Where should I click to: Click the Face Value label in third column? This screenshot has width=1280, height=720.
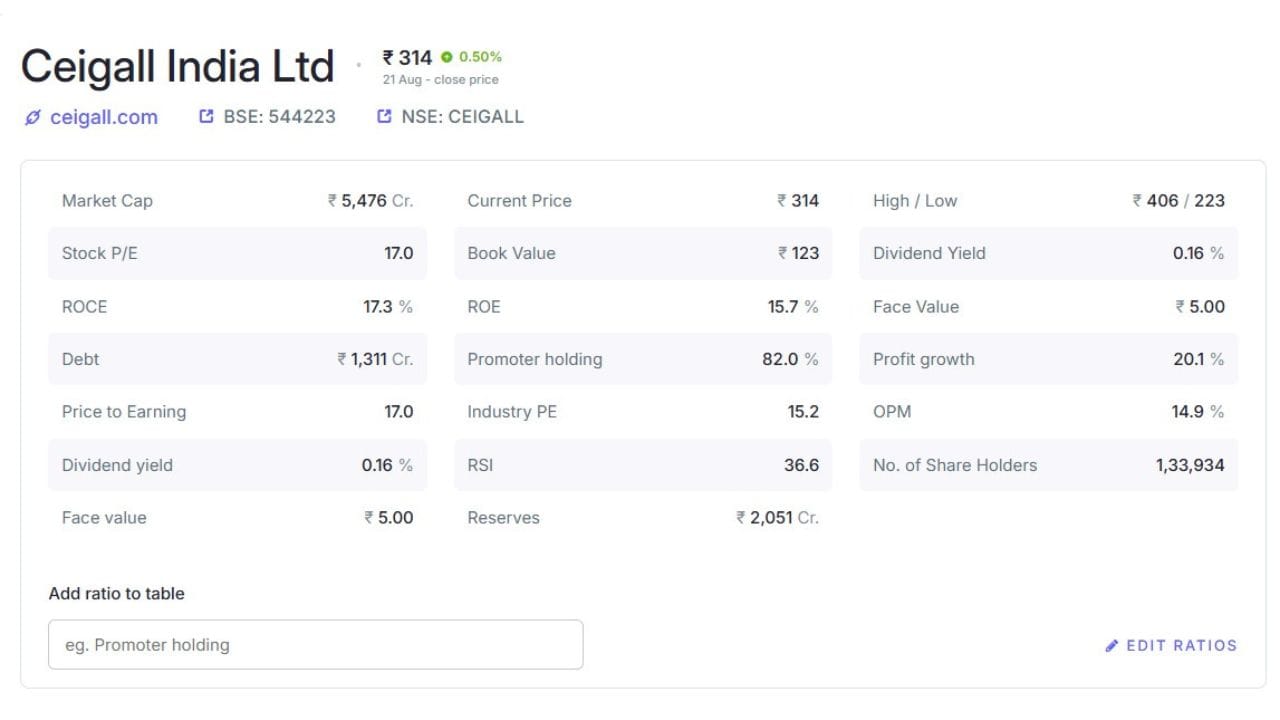click(916, 307)
